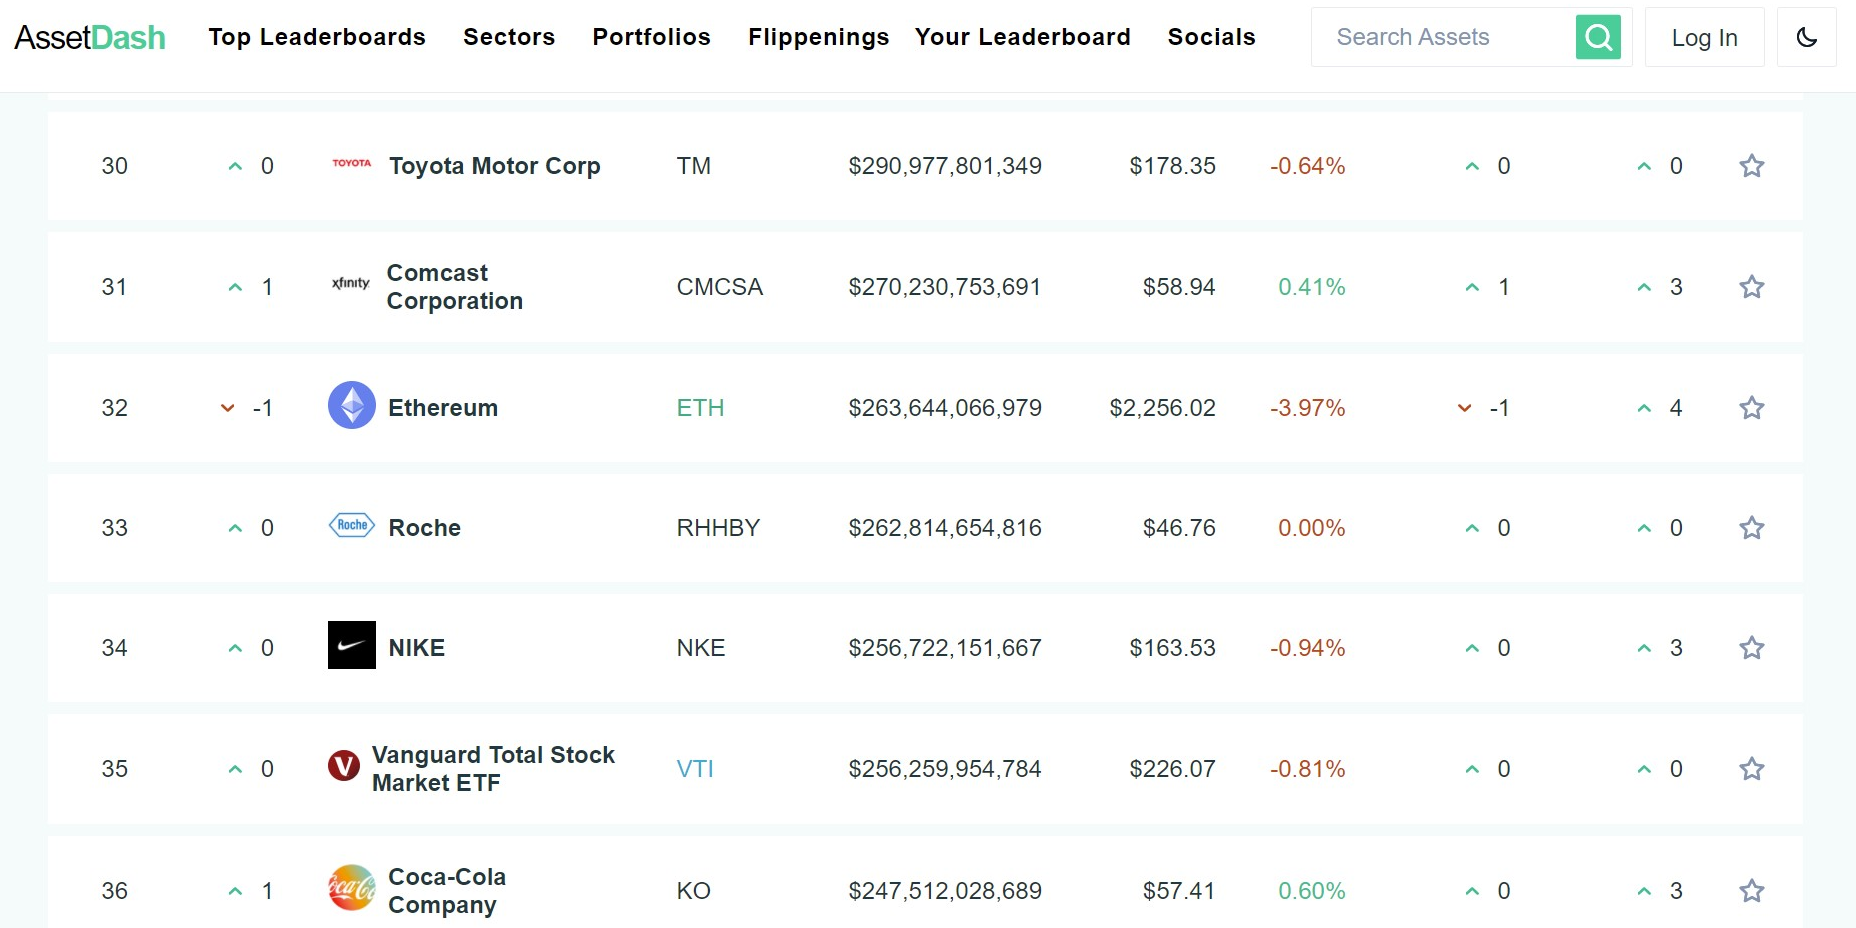Click the Roche logo icon
This screenshot has height=928, width=1856.
[352, 525]
